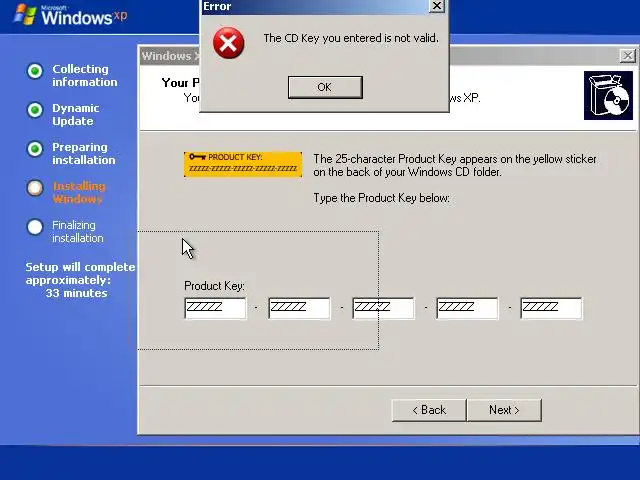640x480 pixels.
Task: Click the < Back button
Action: (x=429, y=410)
